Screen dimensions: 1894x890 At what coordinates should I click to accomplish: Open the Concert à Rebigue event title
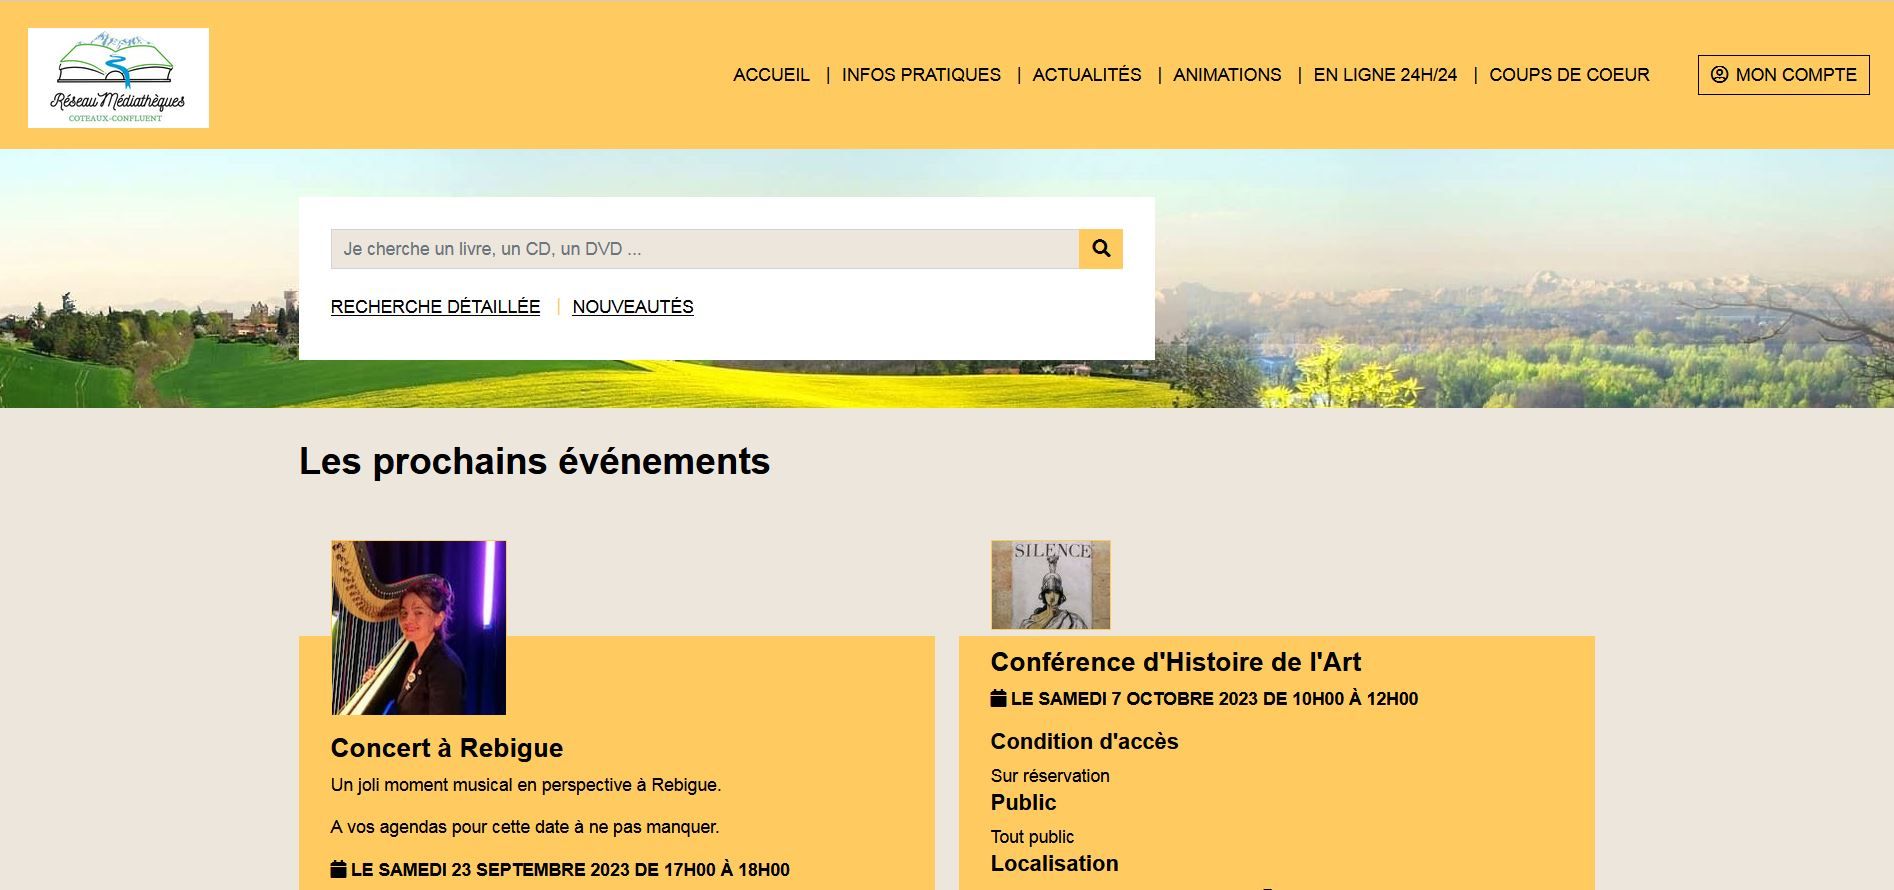click(447, 748)
